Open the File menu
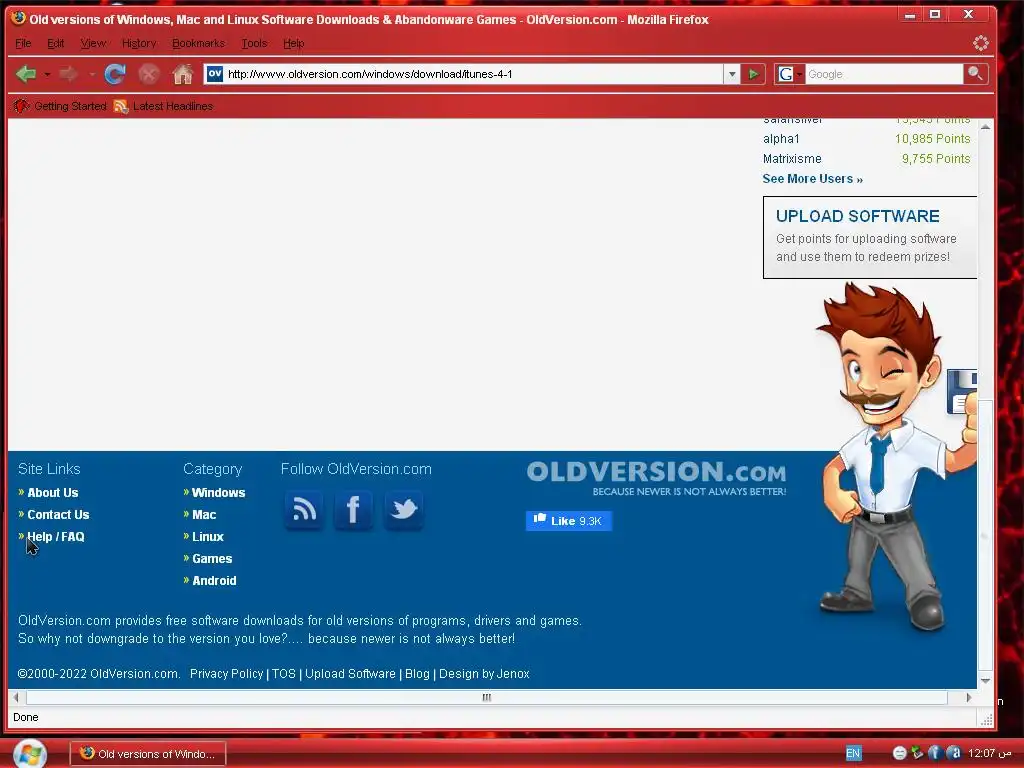 coord(23,43)
